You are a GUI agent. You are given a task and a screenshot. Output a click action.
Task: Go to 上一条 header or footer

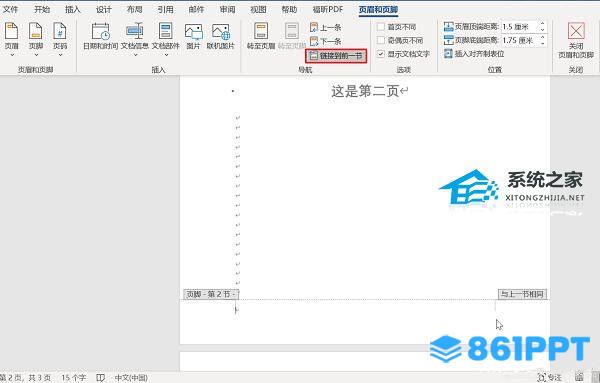pyautogui.click(x=325, y=28)
